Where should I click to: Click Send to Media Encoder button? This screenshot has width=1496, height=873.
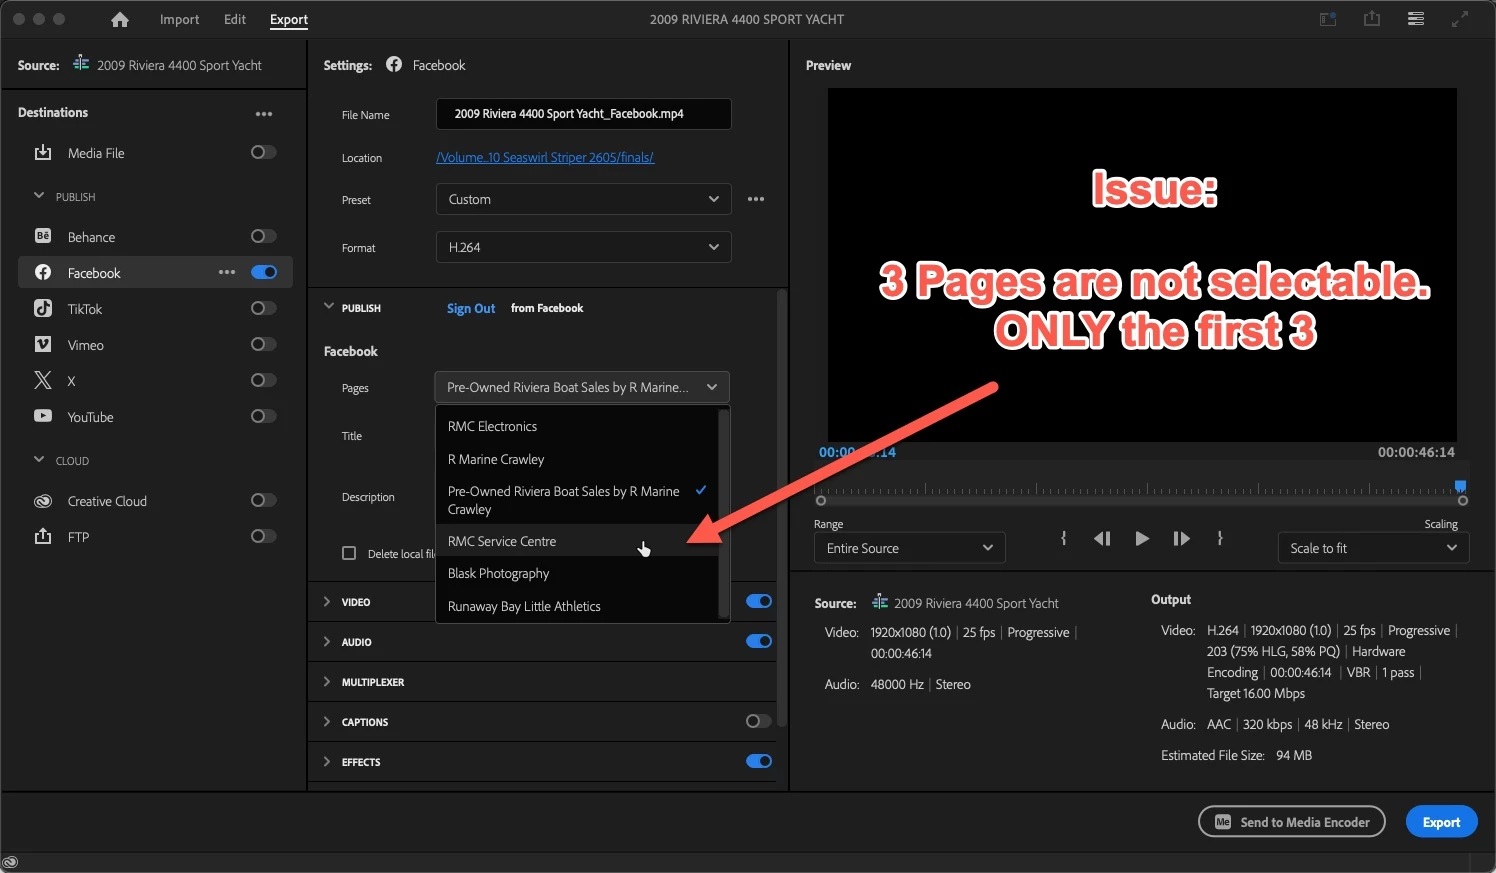1292,822
